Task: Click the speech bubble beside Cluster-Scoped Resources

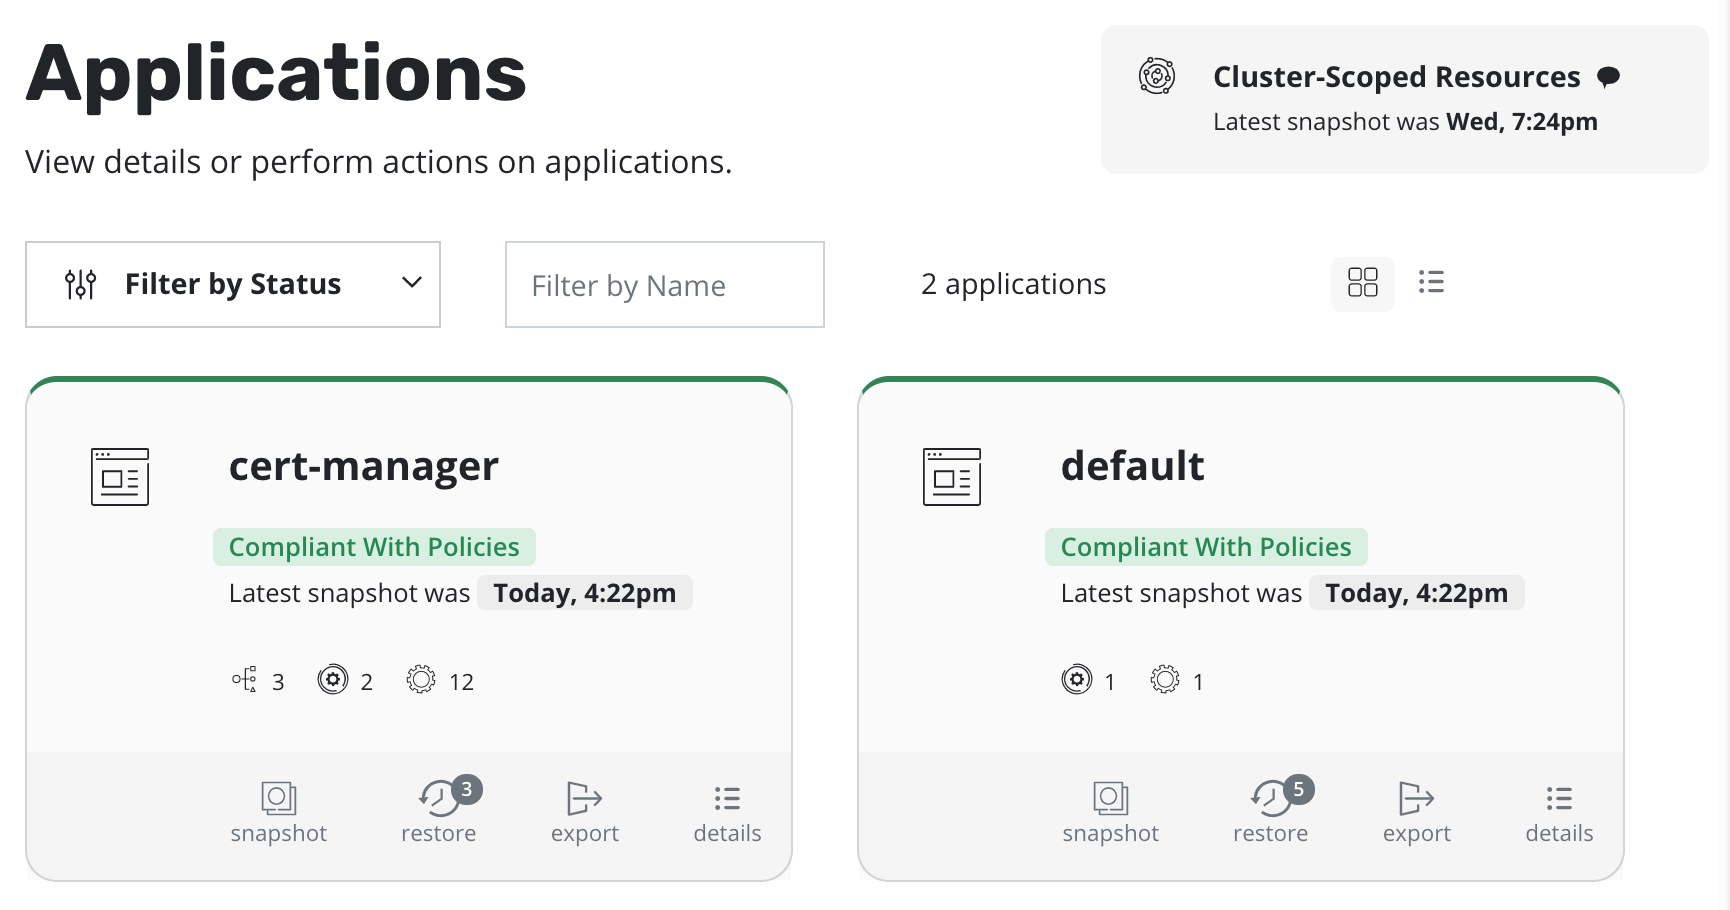Action: point(1609,76)
